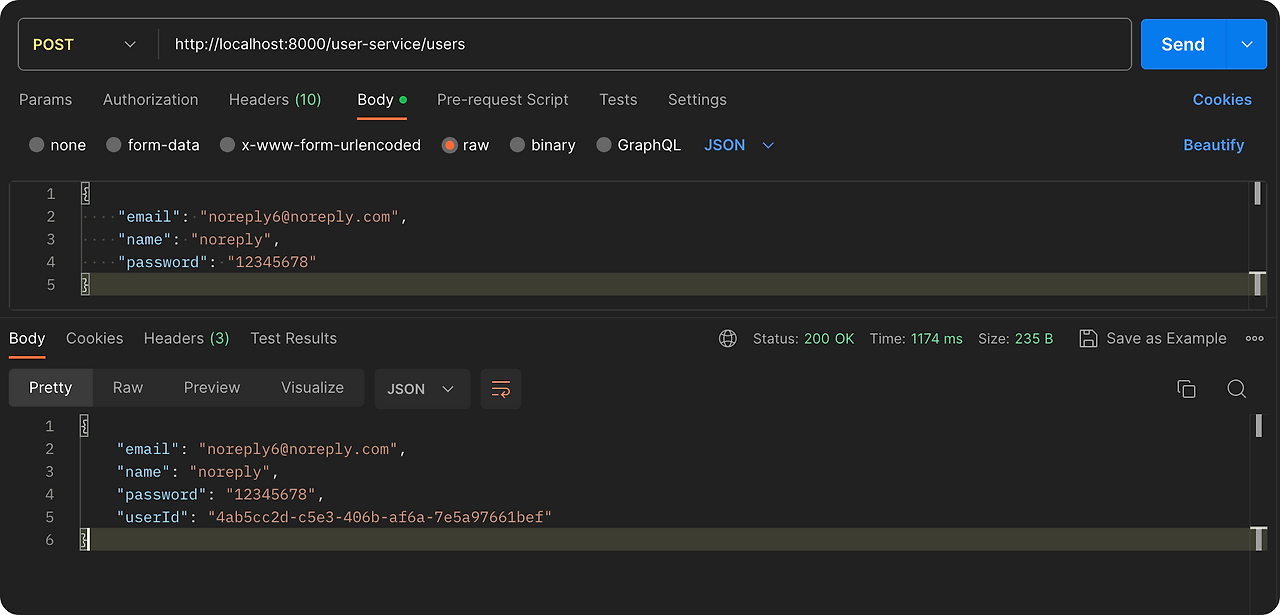Click the request URL input field
Image resolution: width=1280 pixels, height=615 pixels.
pos(640,44)
